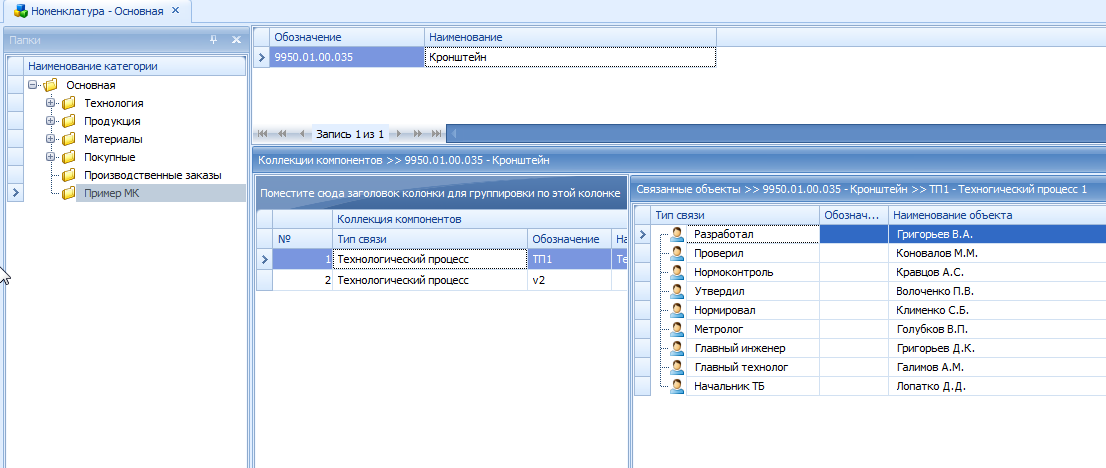Click the Технология folder icon
The height and width of the screenshot is (468, 1106).
pyautogui.click(x=68, y=103)
